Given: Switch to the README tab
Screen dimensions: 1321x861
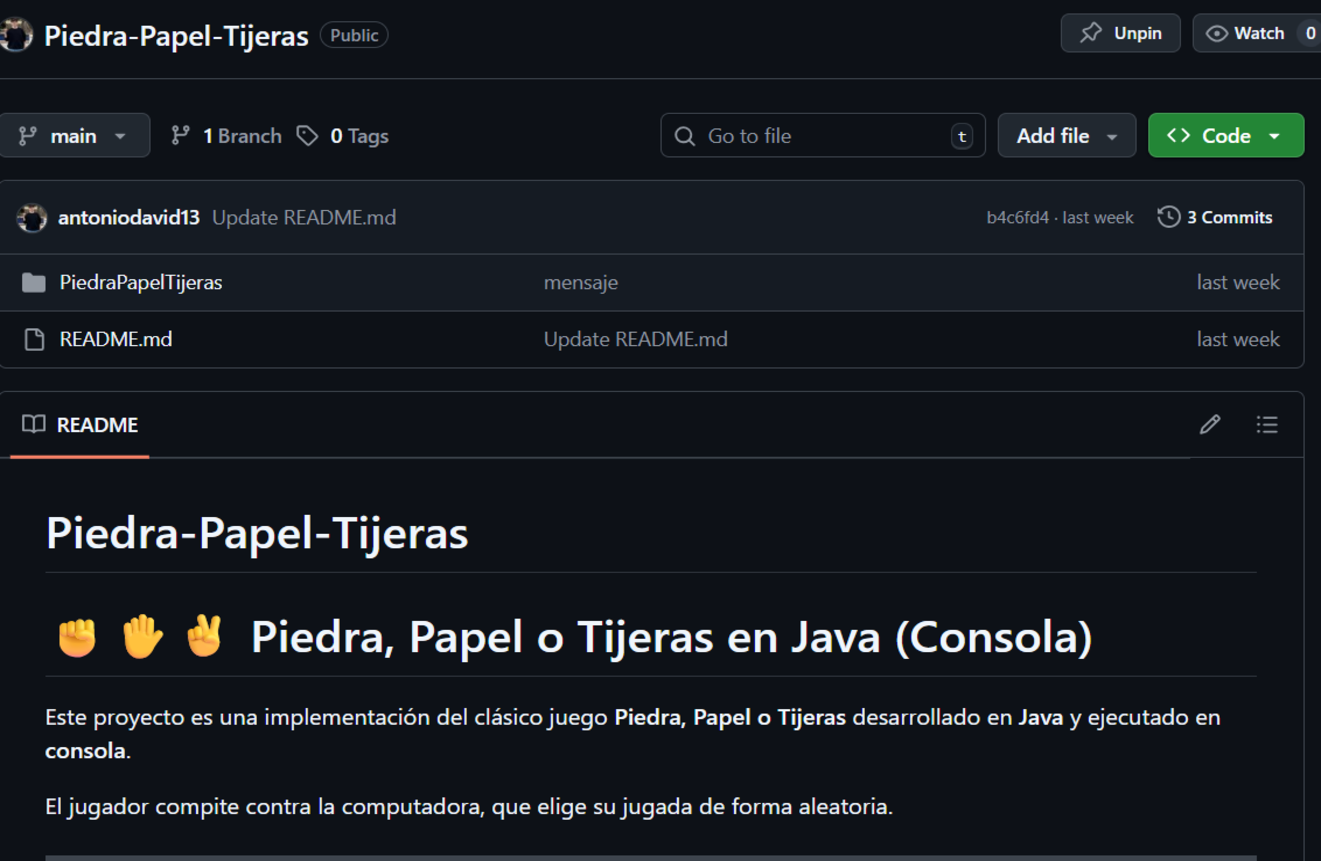Looking at the screenshot, I should pos(97,424).
